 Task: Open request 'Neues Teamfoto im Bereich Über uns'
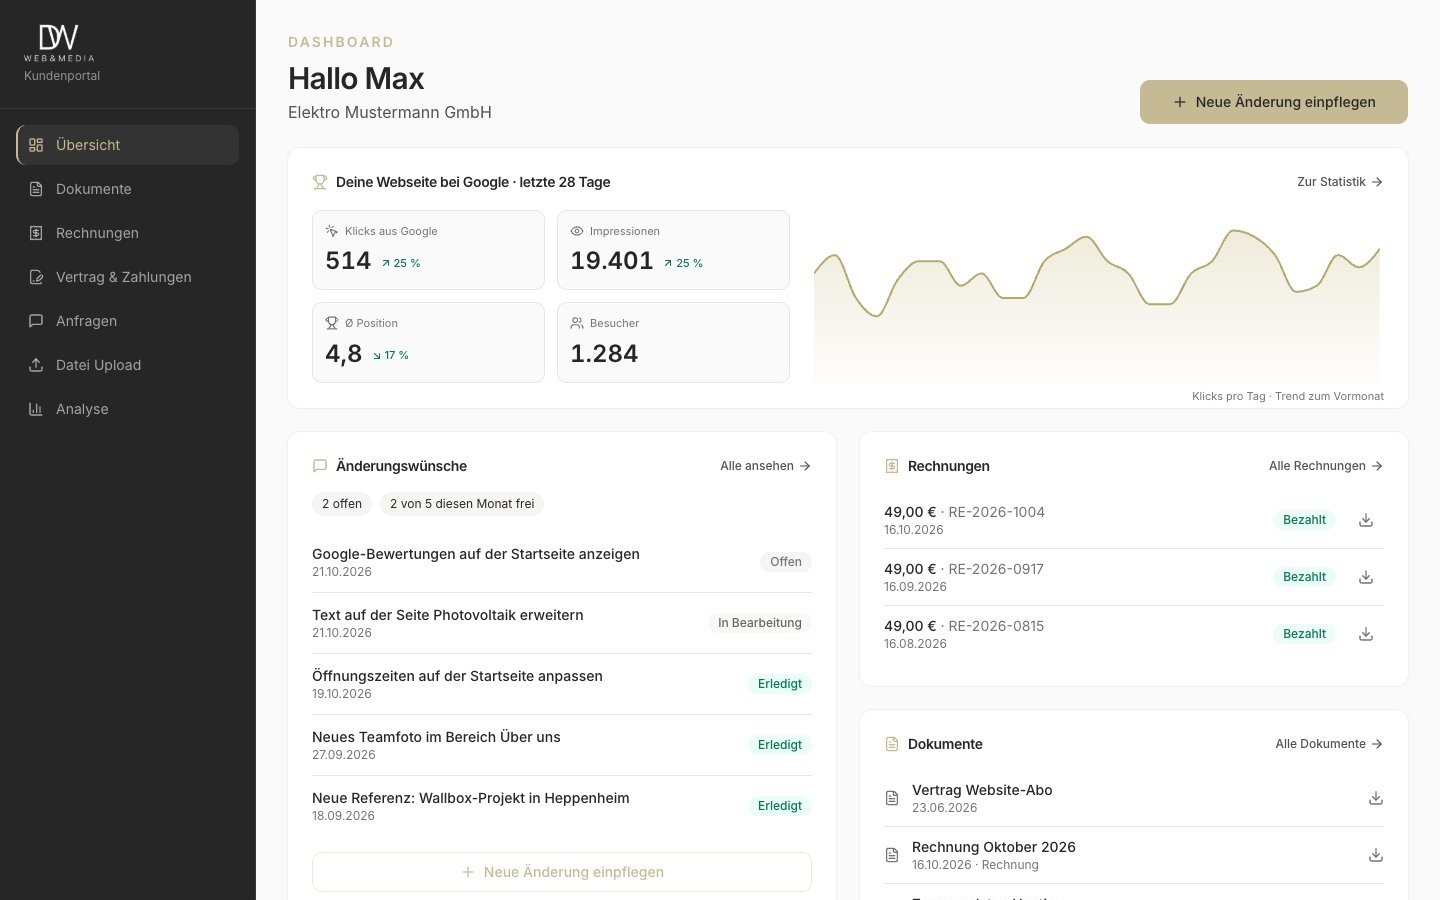tap(562, 745)
